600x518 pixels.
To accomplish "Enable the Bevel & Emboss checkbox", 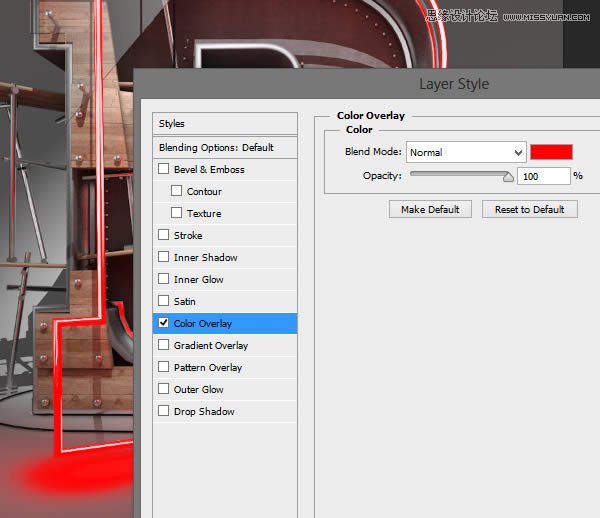I will (x=163, y=169).
